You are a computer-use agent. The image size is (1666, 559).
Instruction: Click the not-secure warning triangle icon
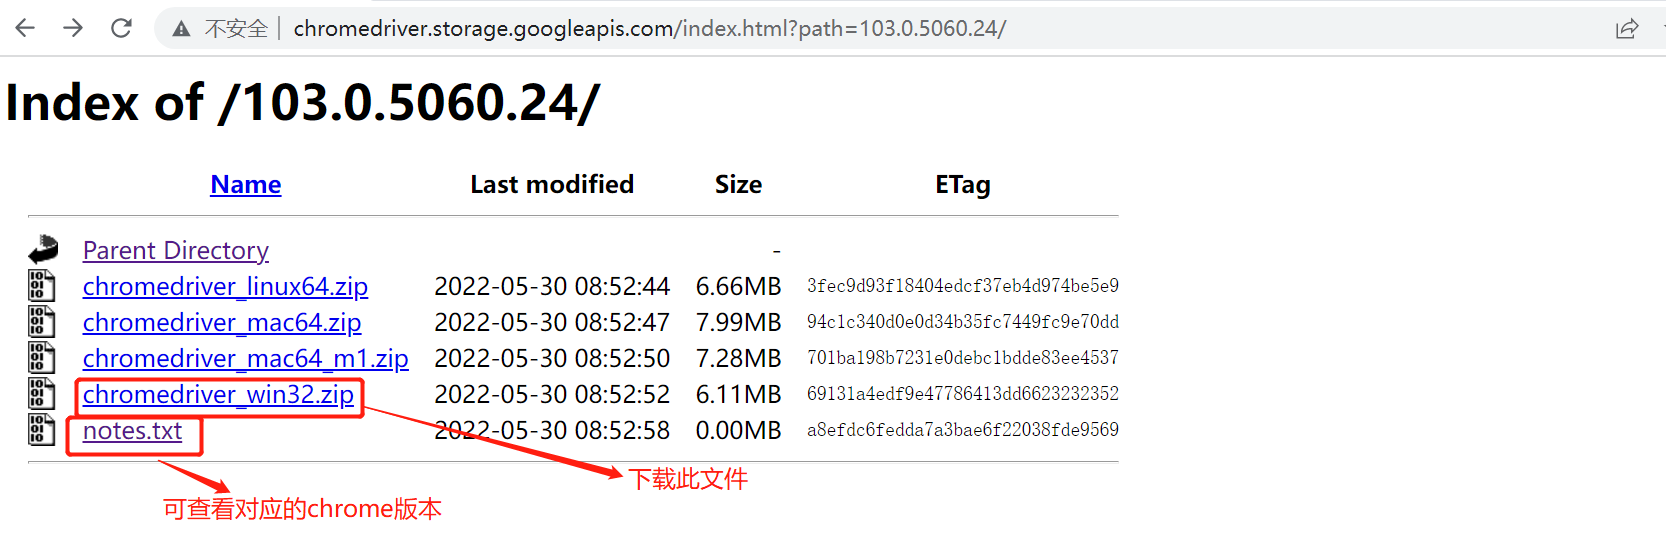coord(181,29)
